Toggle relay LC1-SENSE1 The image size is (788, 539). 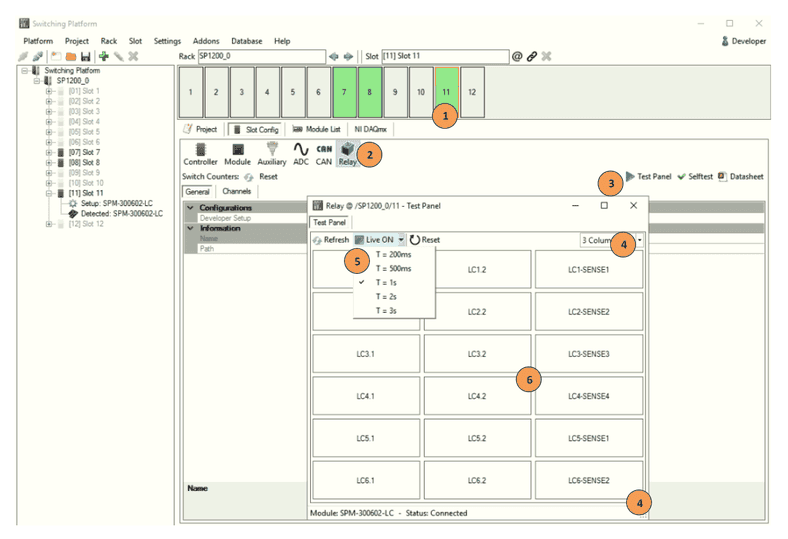pos(588,270)
